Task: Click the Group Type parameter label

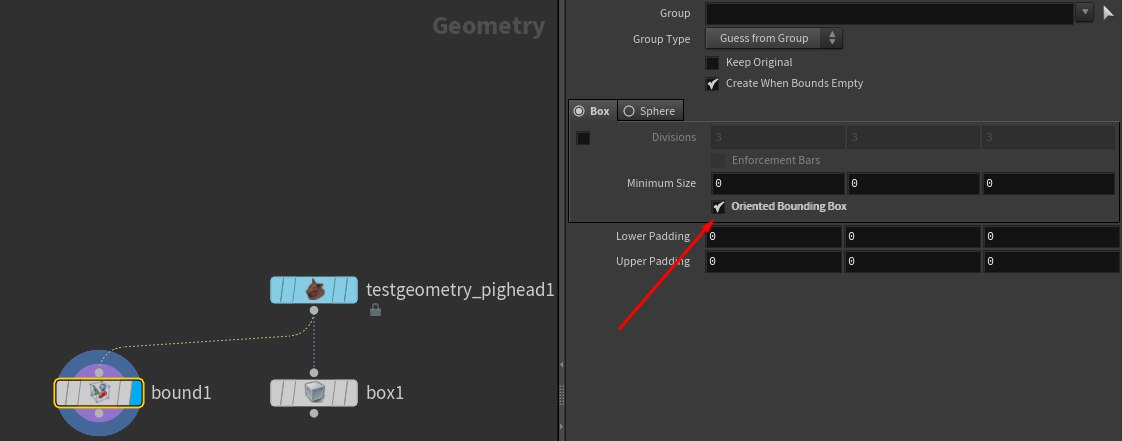Action: [x=662, y=39]
